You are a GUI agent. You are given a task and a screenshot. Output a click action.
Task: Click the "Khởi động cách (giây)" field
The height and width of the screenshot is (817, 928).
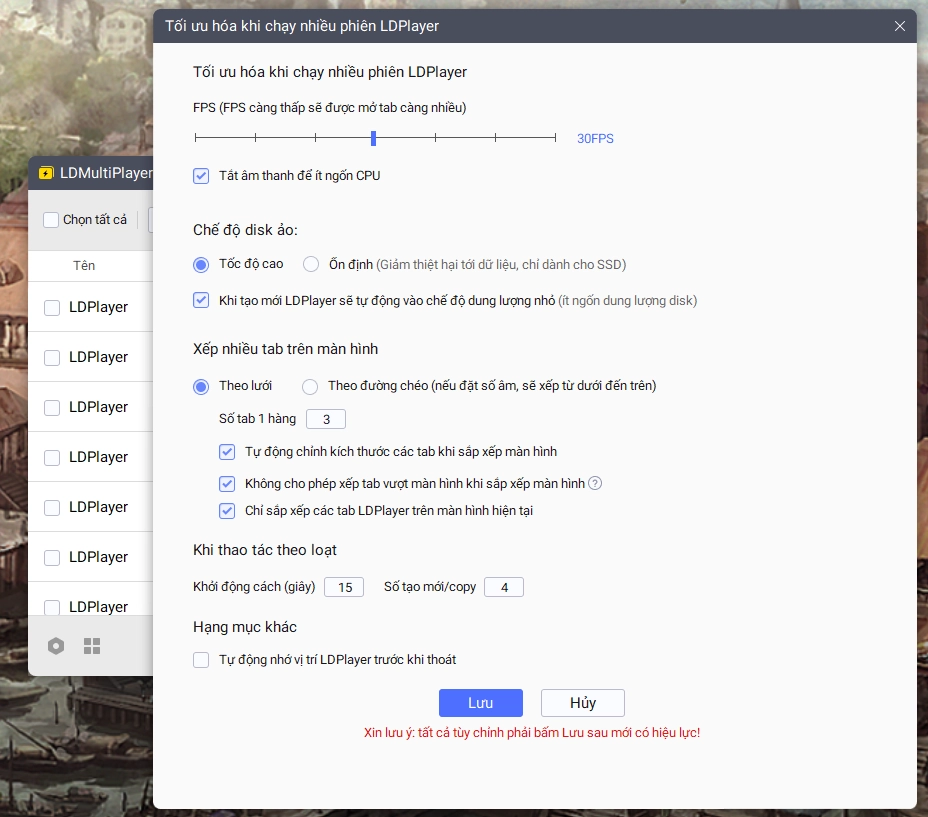(344, 587)
